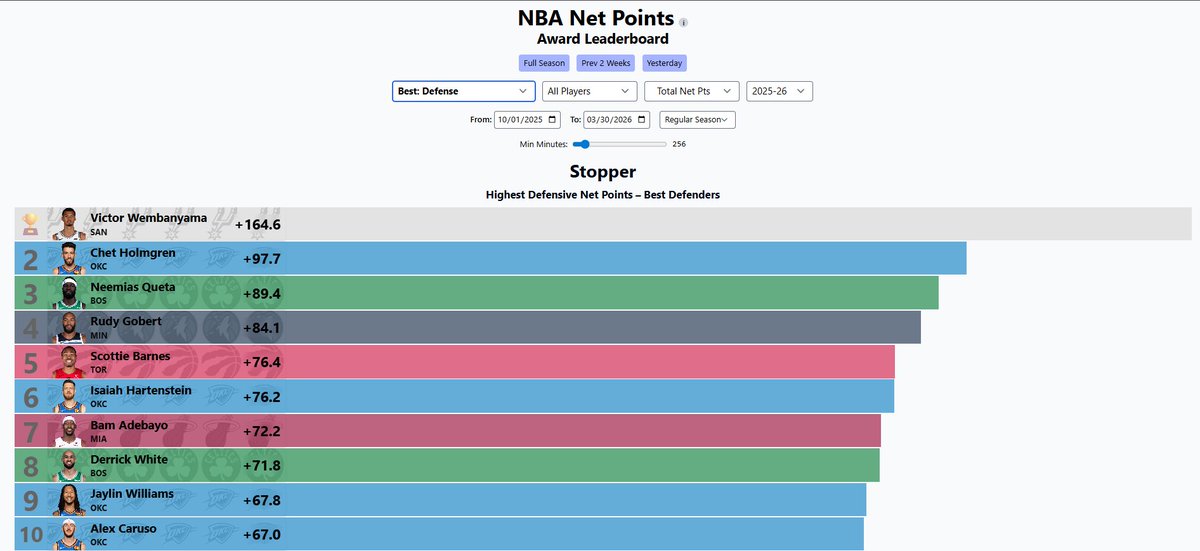
Task: Click the Isaiah Hartenstein name
Action: (141, 390)
